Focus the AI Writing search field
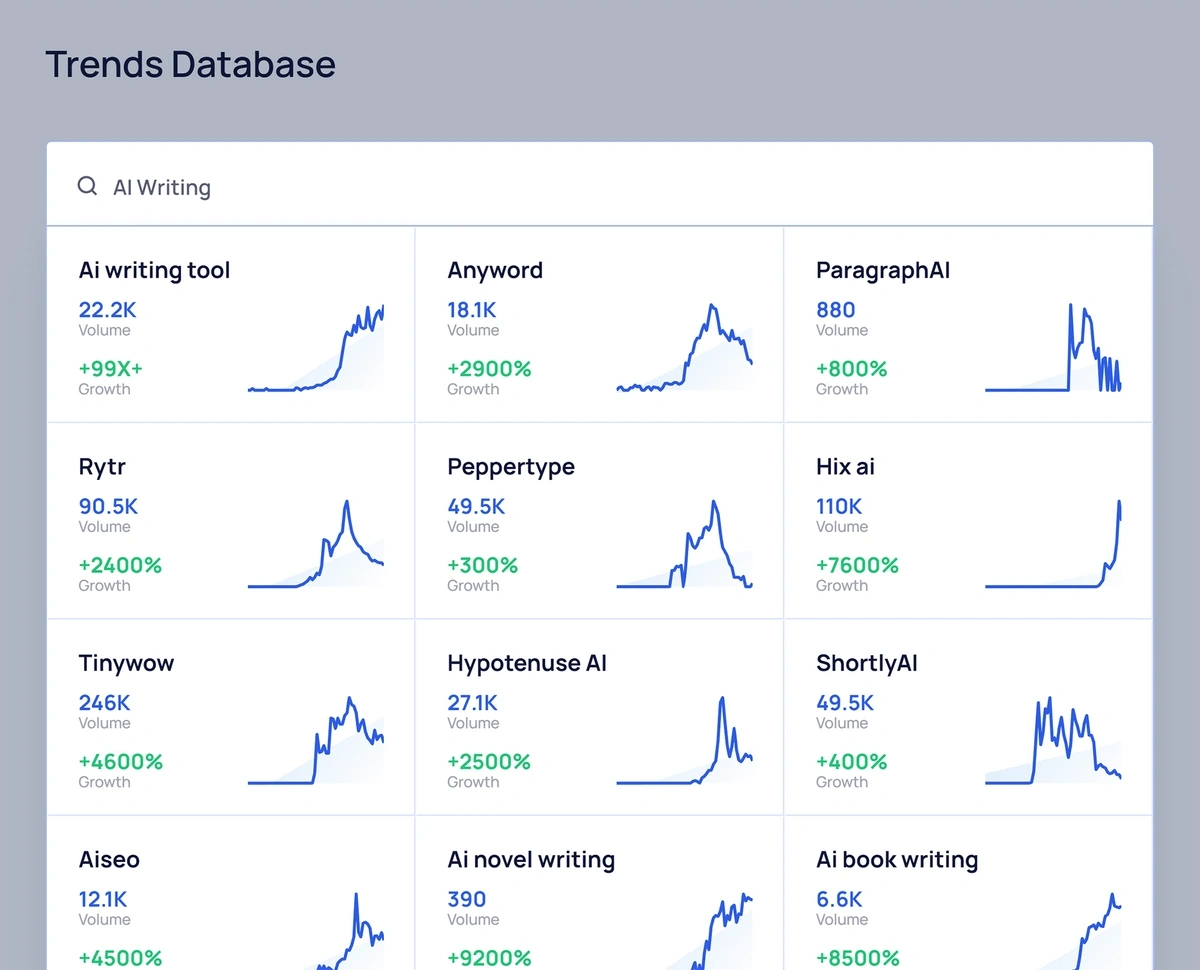 click(x=600, y=185)
